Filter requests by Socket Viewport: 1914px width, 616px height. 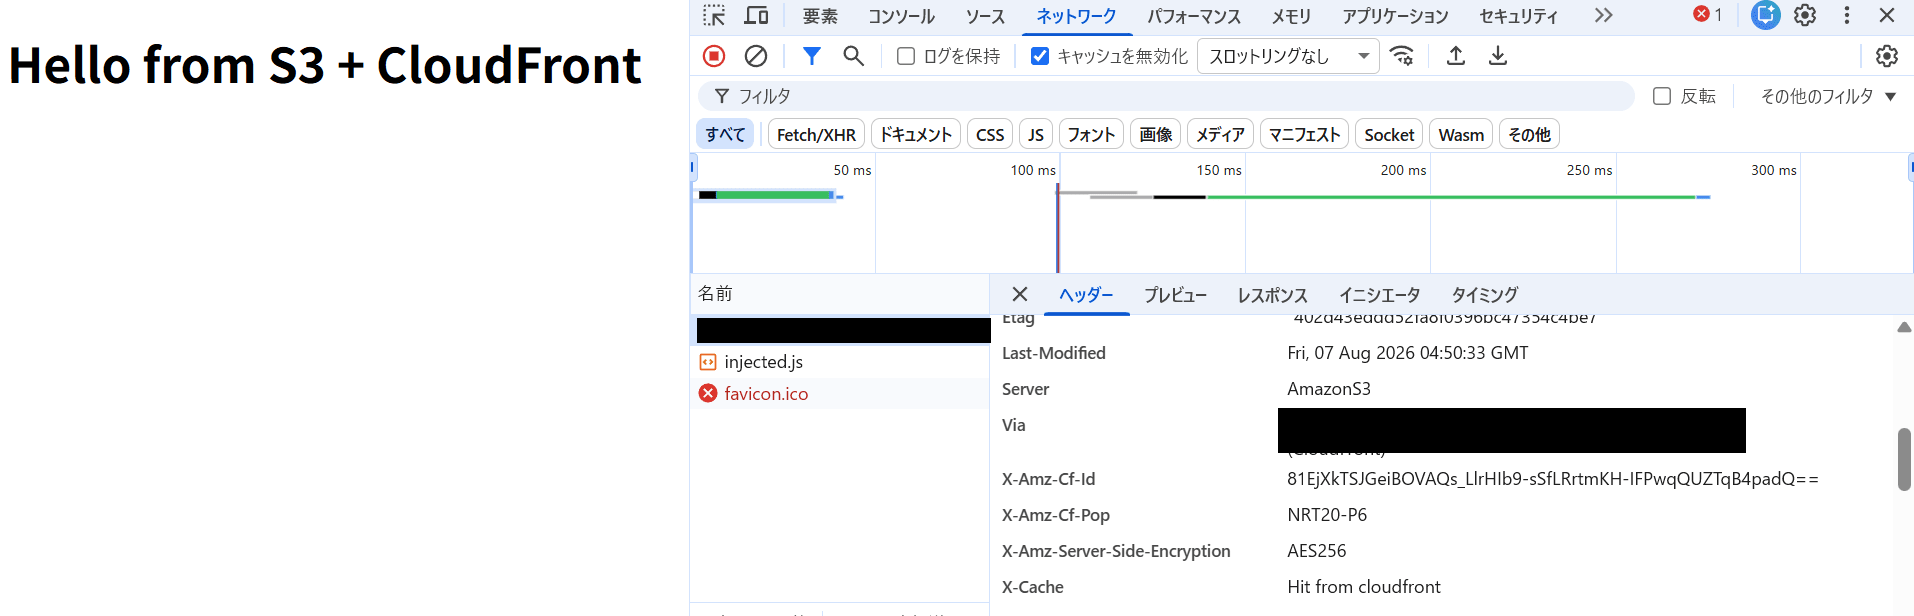point(1389,134)
